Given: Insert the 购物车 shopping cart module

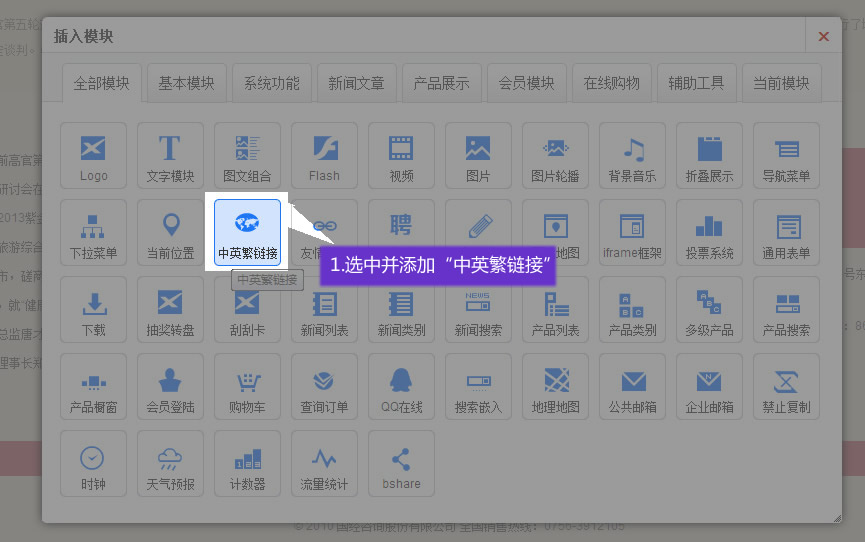Looking at the screenshot, I should tap(247, 387).
